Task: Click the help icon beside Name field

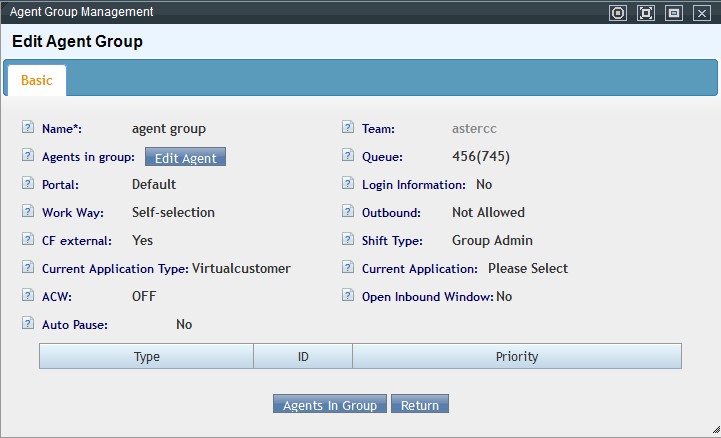Action: [28, 128]
